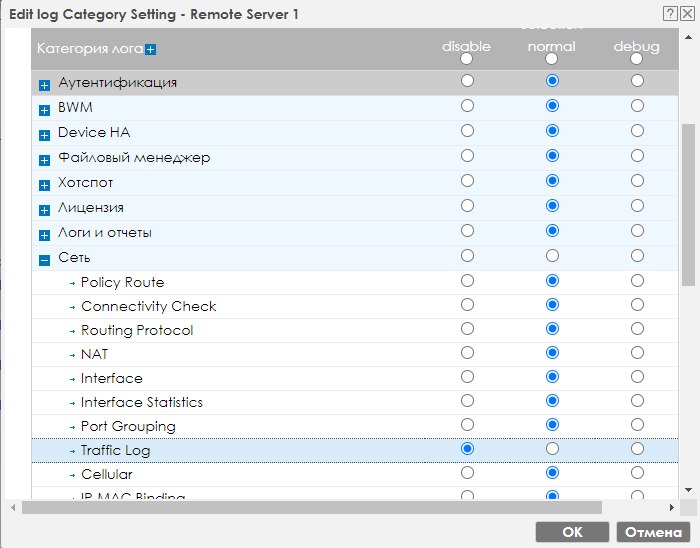Collapse the Сеть category
700x548 pixels.
pos(44,259)
